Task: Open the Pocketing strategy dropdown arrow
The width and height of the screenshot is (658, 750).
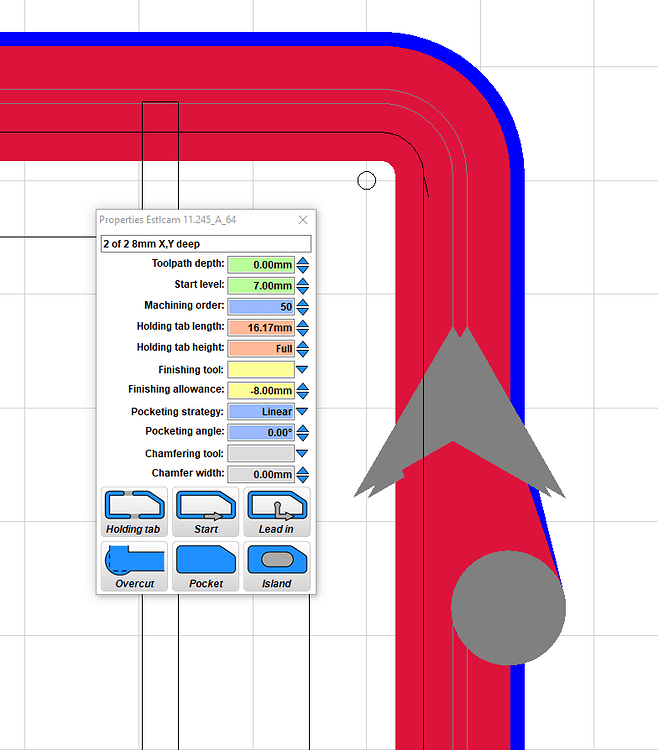Action: point(302,411)
